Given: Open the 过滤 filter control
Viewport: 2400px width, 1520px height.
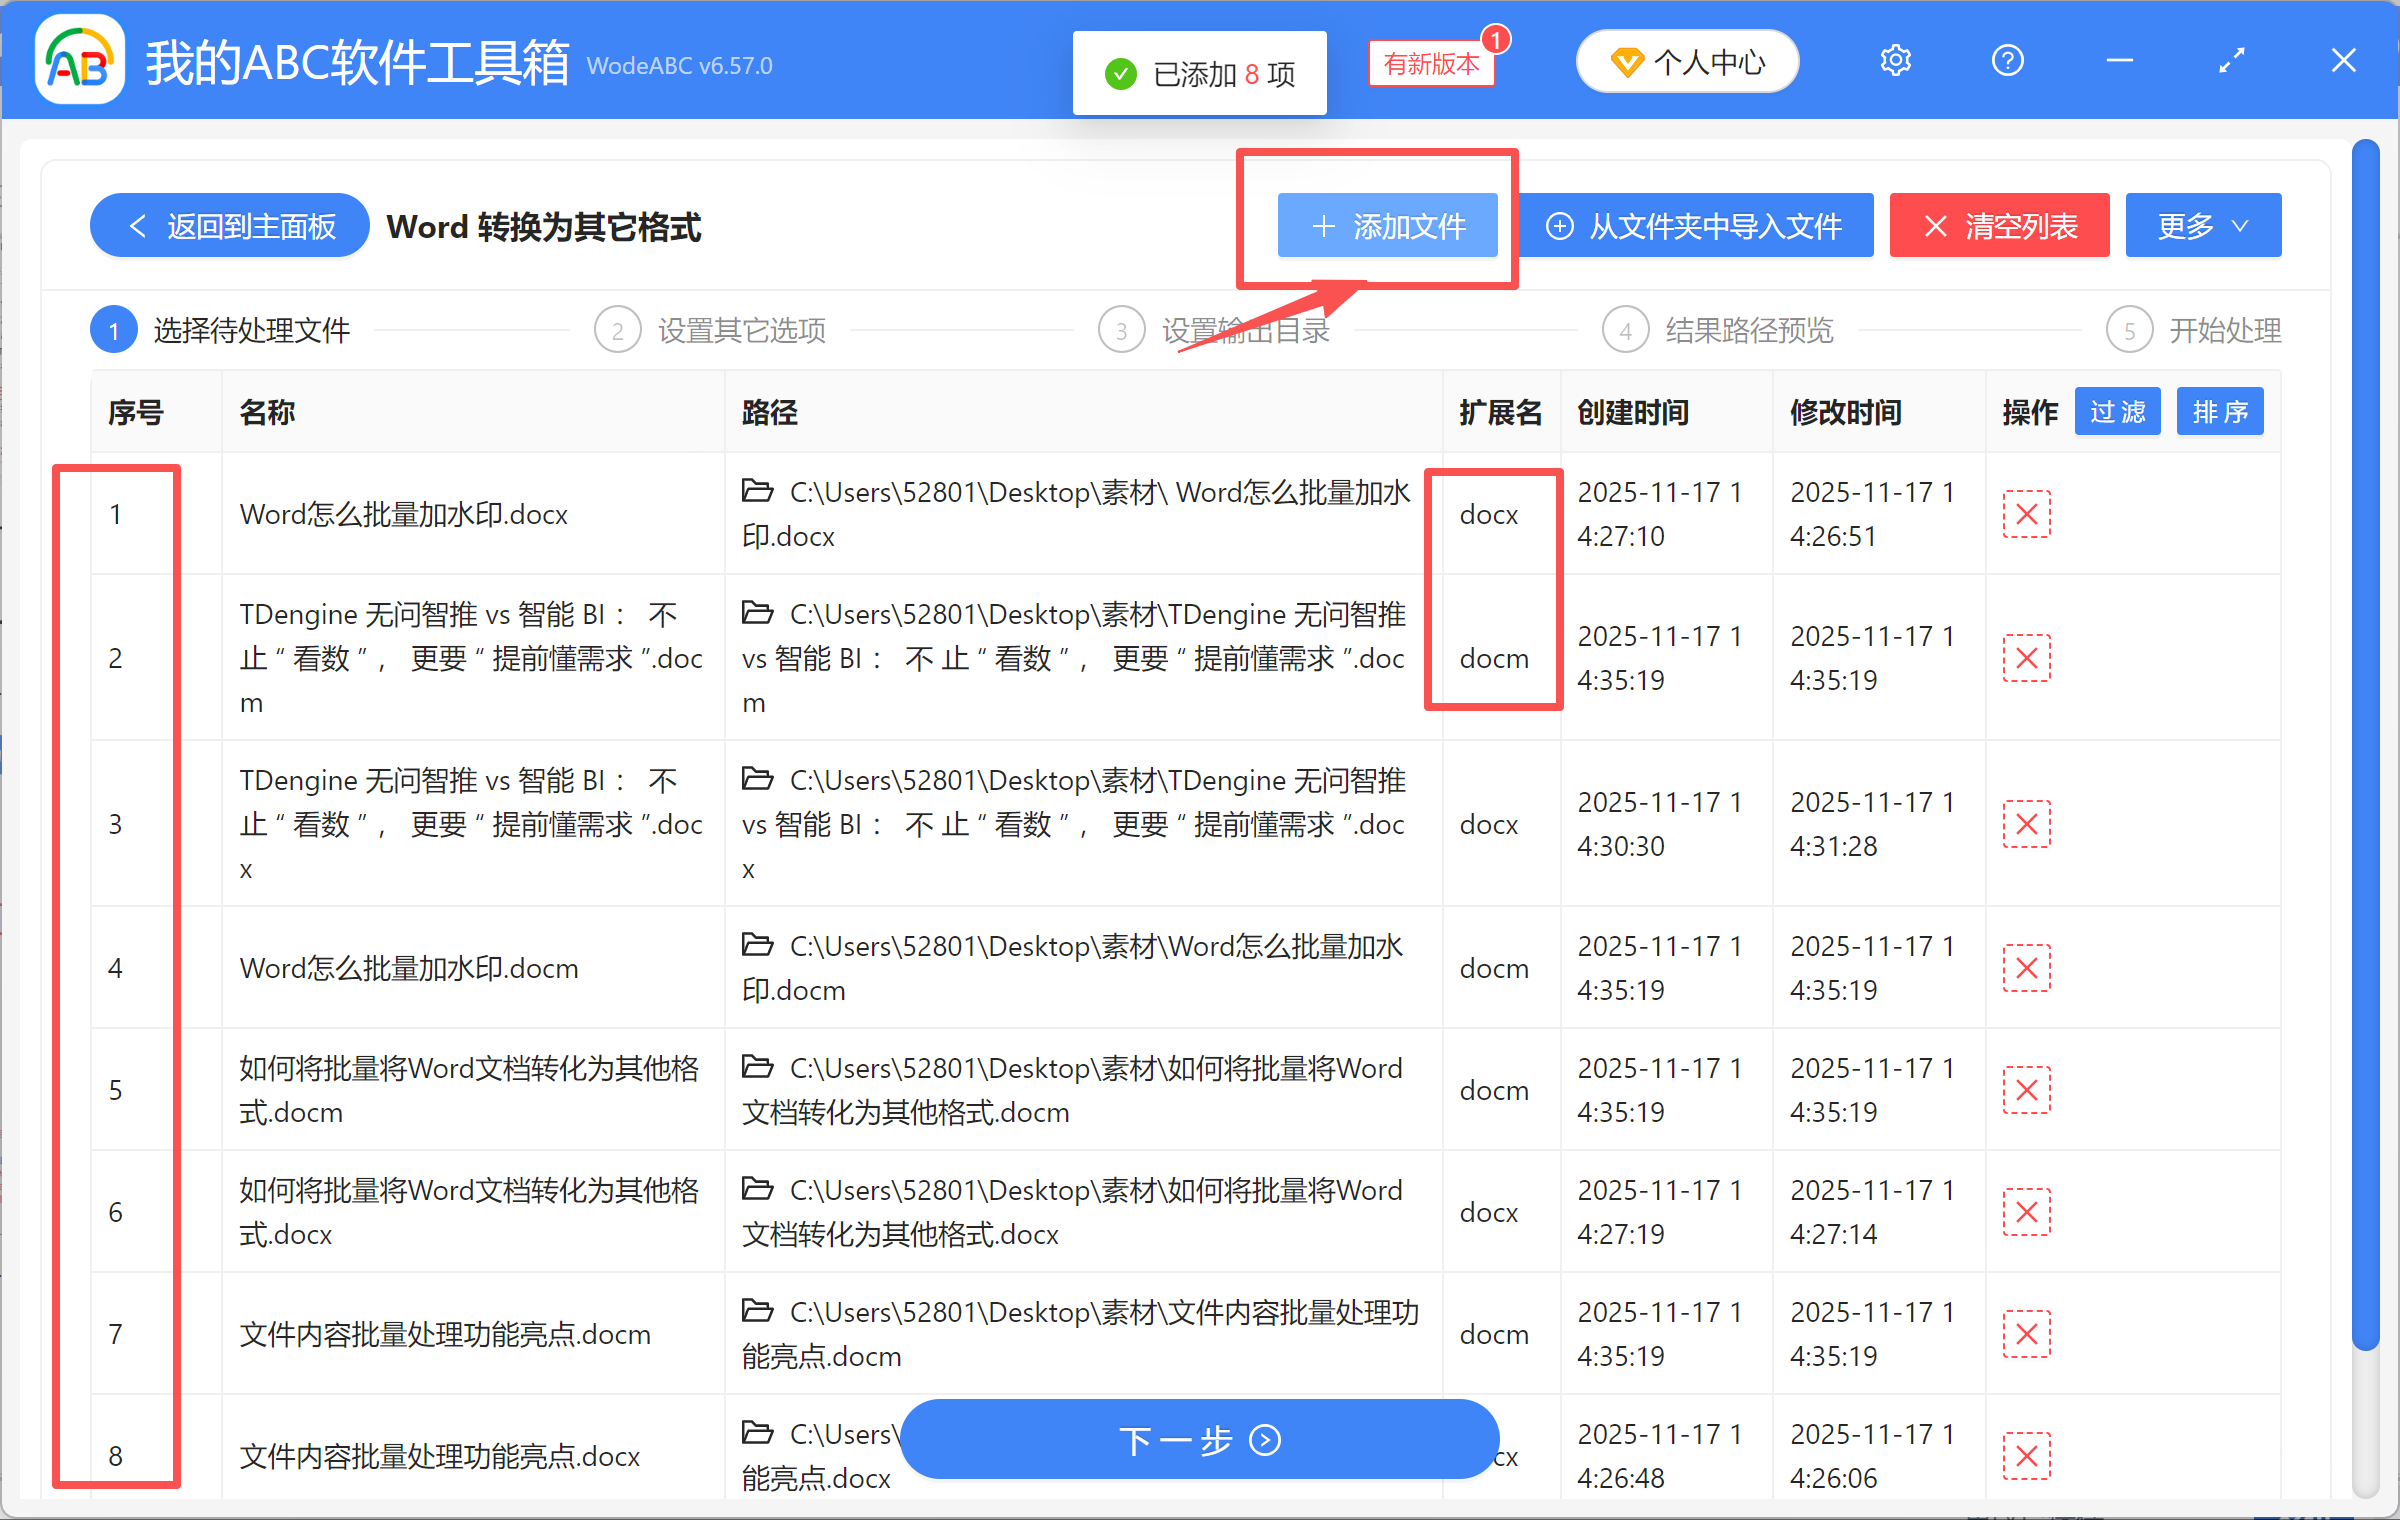Looking at the screenshot, I should (x=2117, y=411).
